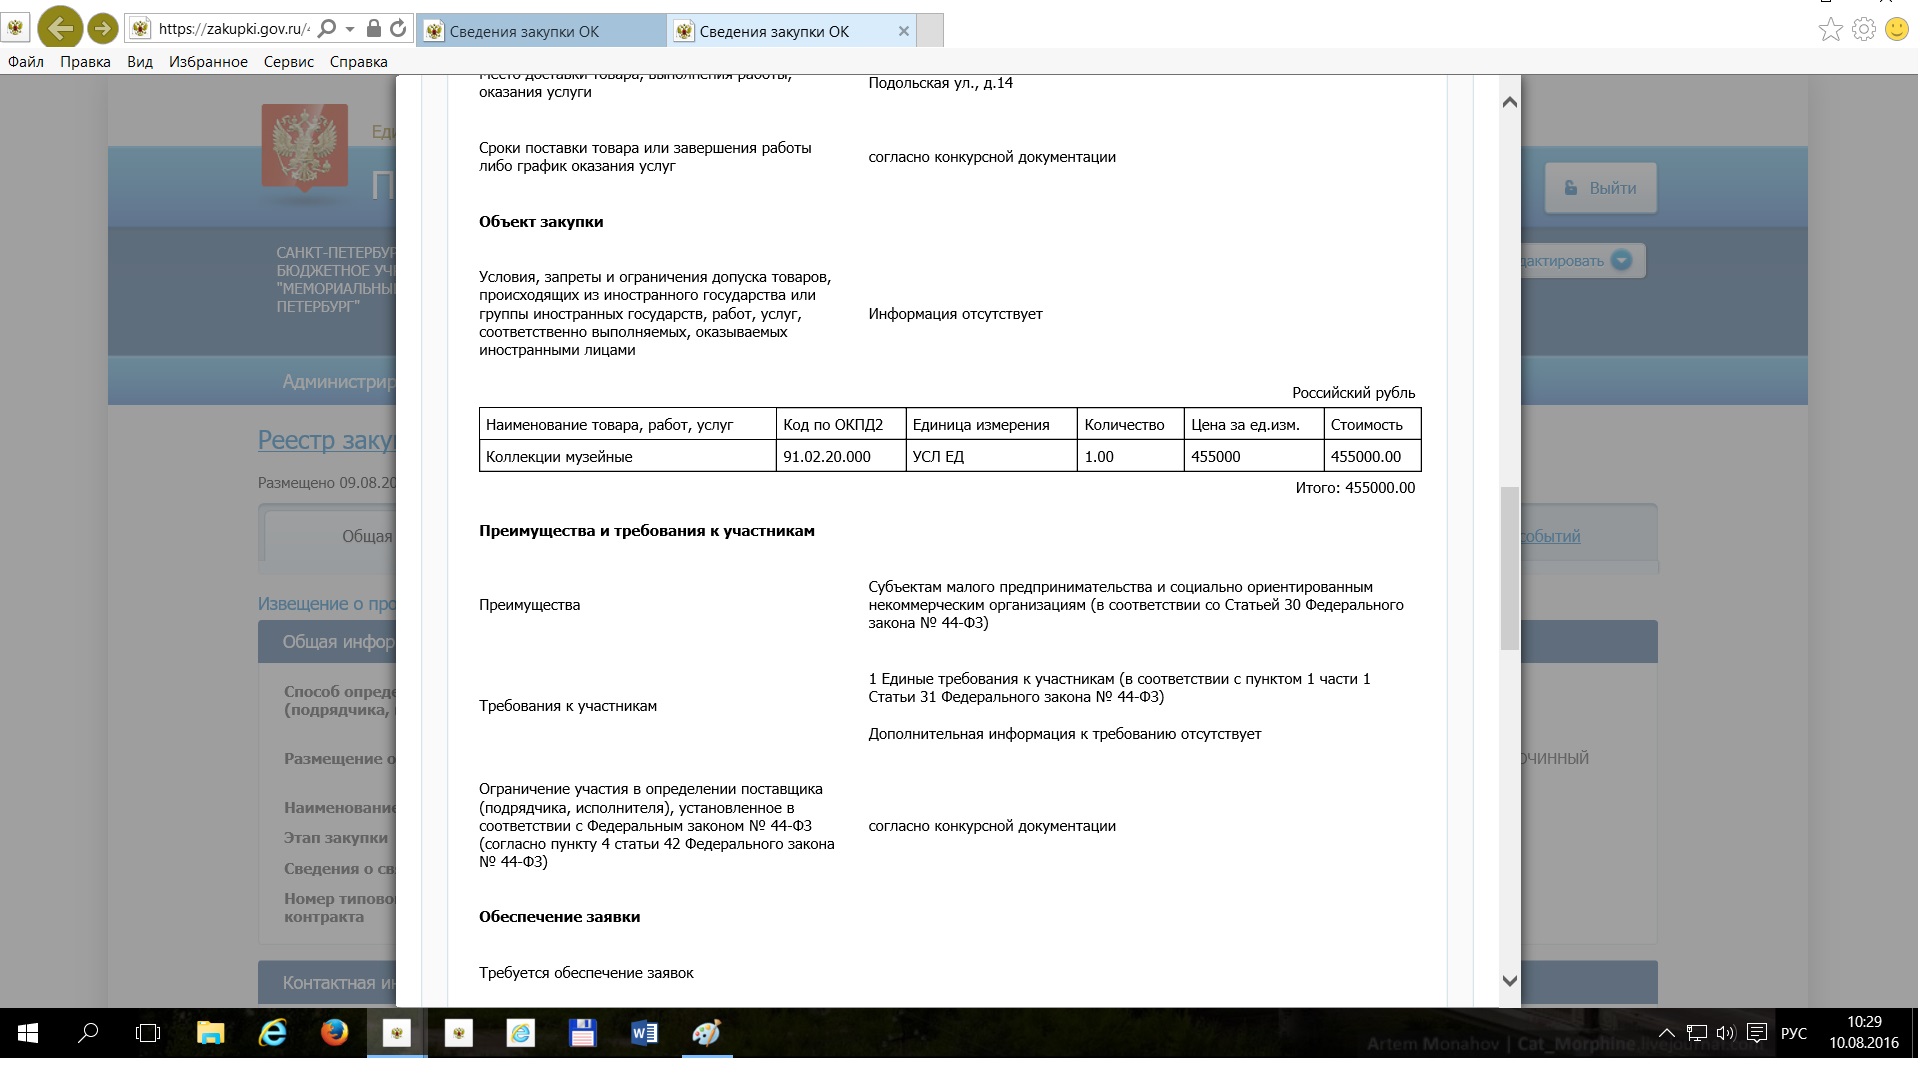Screen dimensions: 1920x1080
Task: Open the Internet Explorer document taskbar icon
Action: [520, 1033]
